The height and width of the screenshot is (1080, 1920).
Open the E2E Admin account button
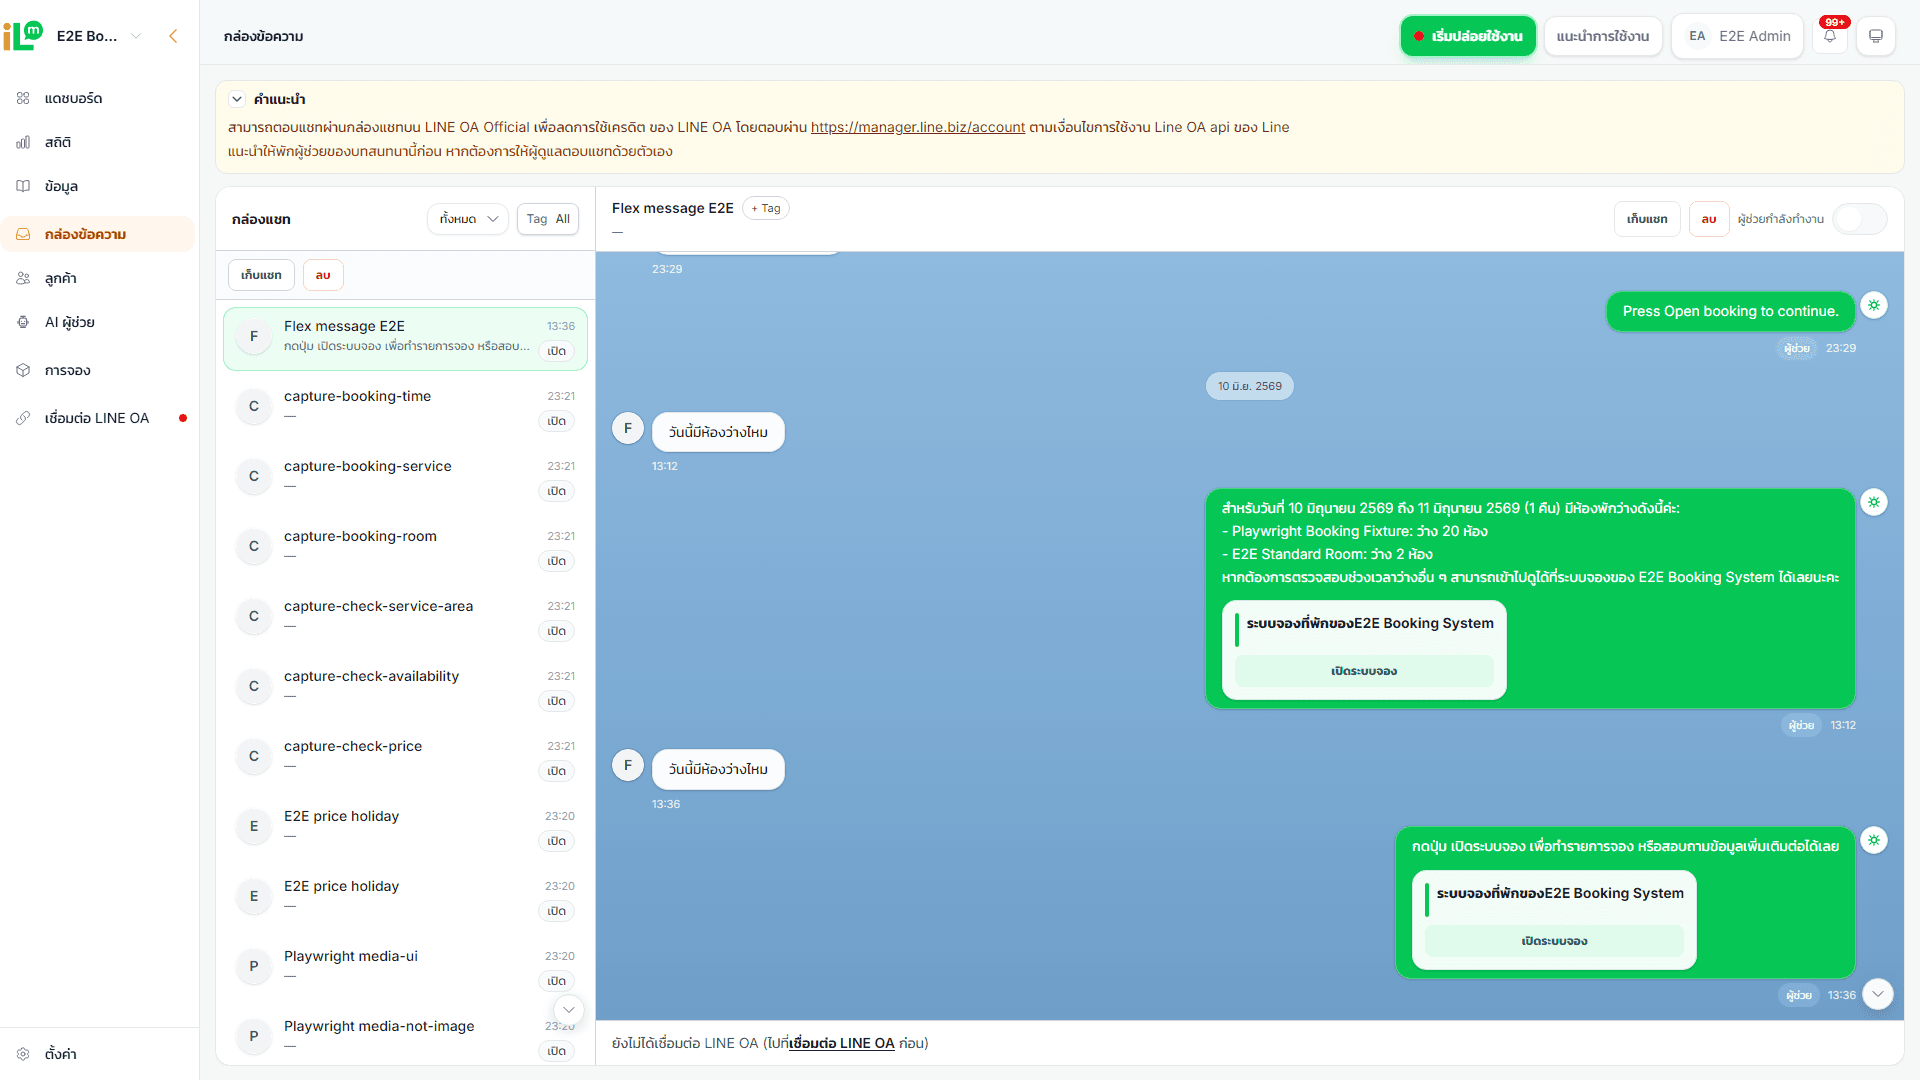tap(1738, 36)
